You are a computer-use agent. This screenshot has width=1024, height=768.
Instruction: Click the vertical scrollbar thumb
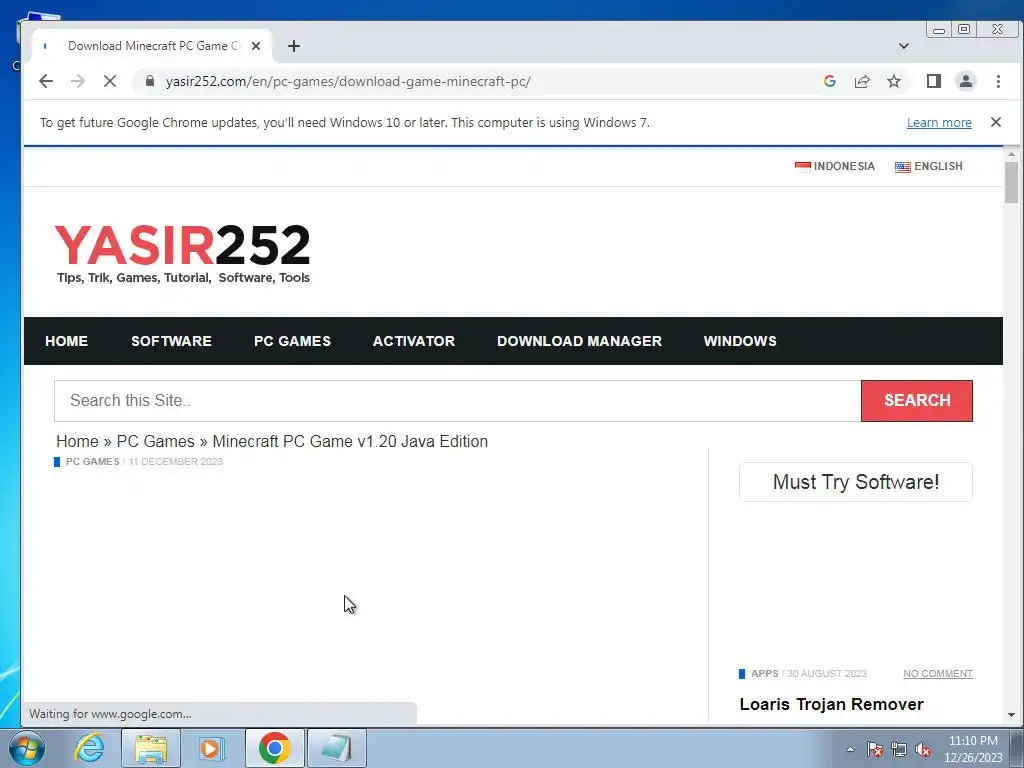[1012, 182]
